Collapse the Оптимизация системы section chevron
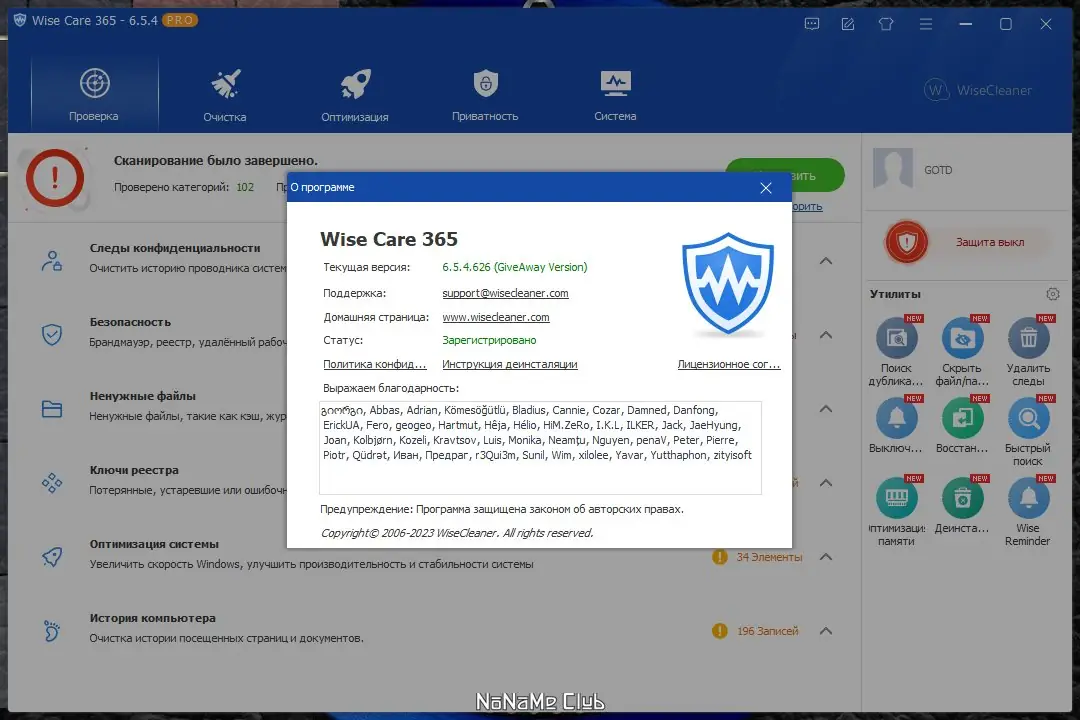This screenshot has width=1080, height=720. (x=826, y=557)
